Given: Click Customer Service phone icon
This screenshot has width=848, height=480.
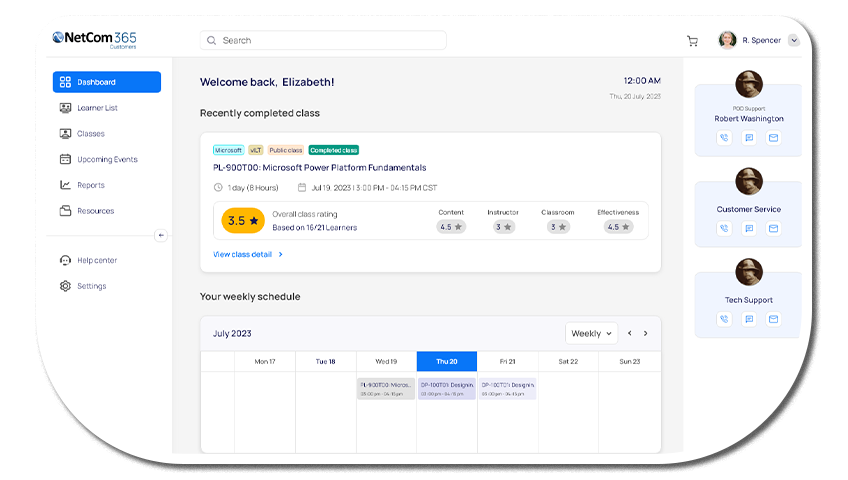Looking at the screenshot, I should point(724,229).
